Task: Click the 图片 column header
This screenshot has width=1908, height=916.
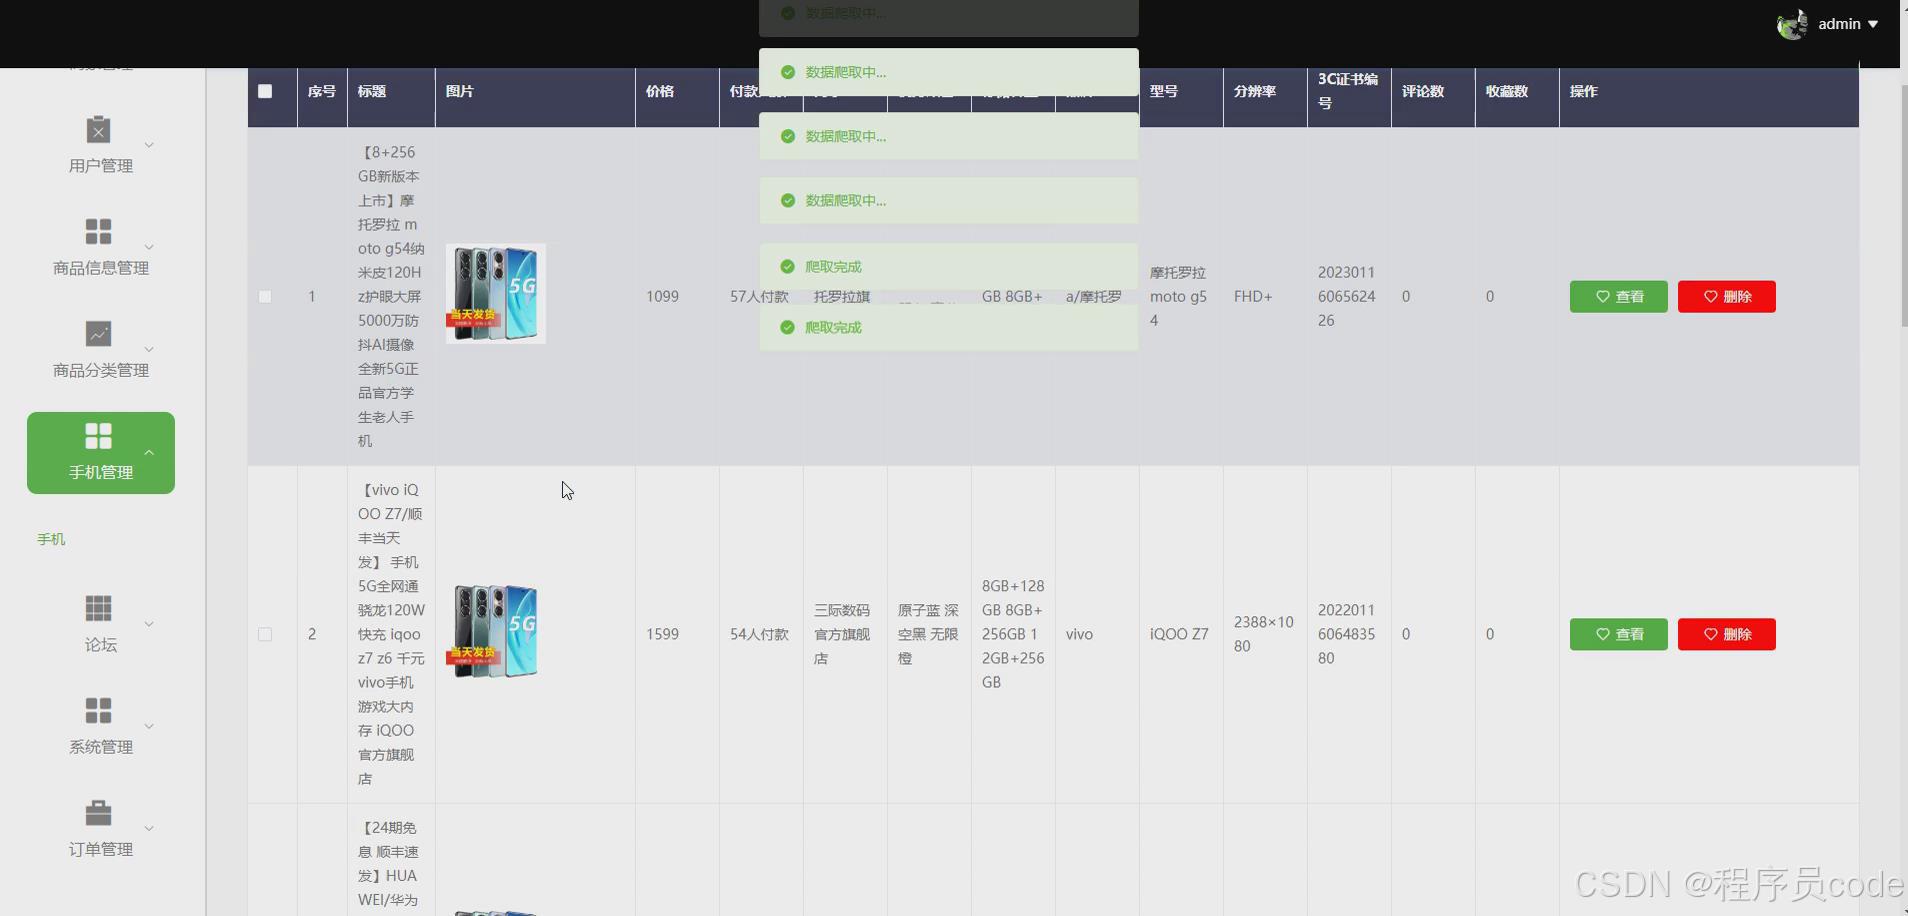Action: pos(460,91)
